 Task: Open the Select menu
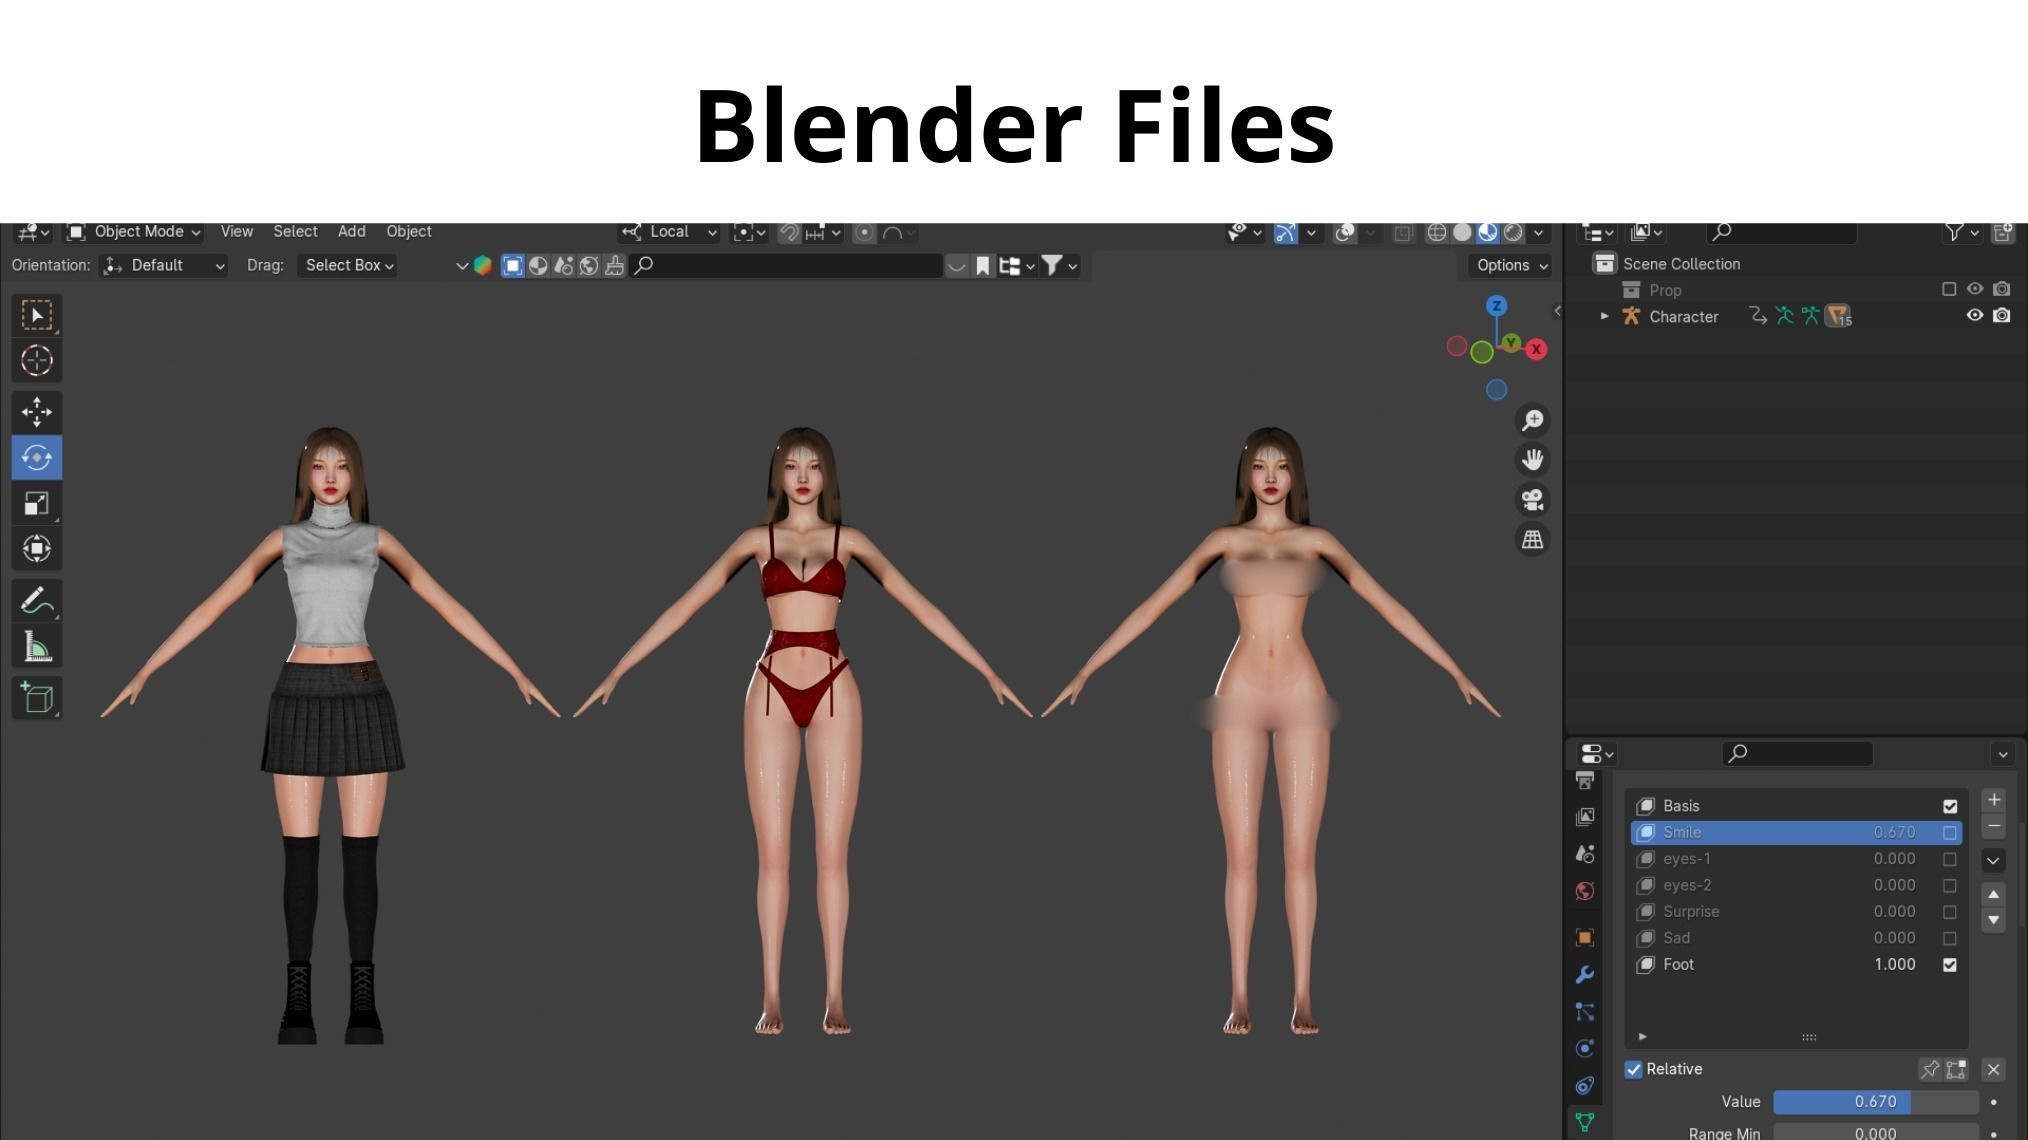coord(295,232)
